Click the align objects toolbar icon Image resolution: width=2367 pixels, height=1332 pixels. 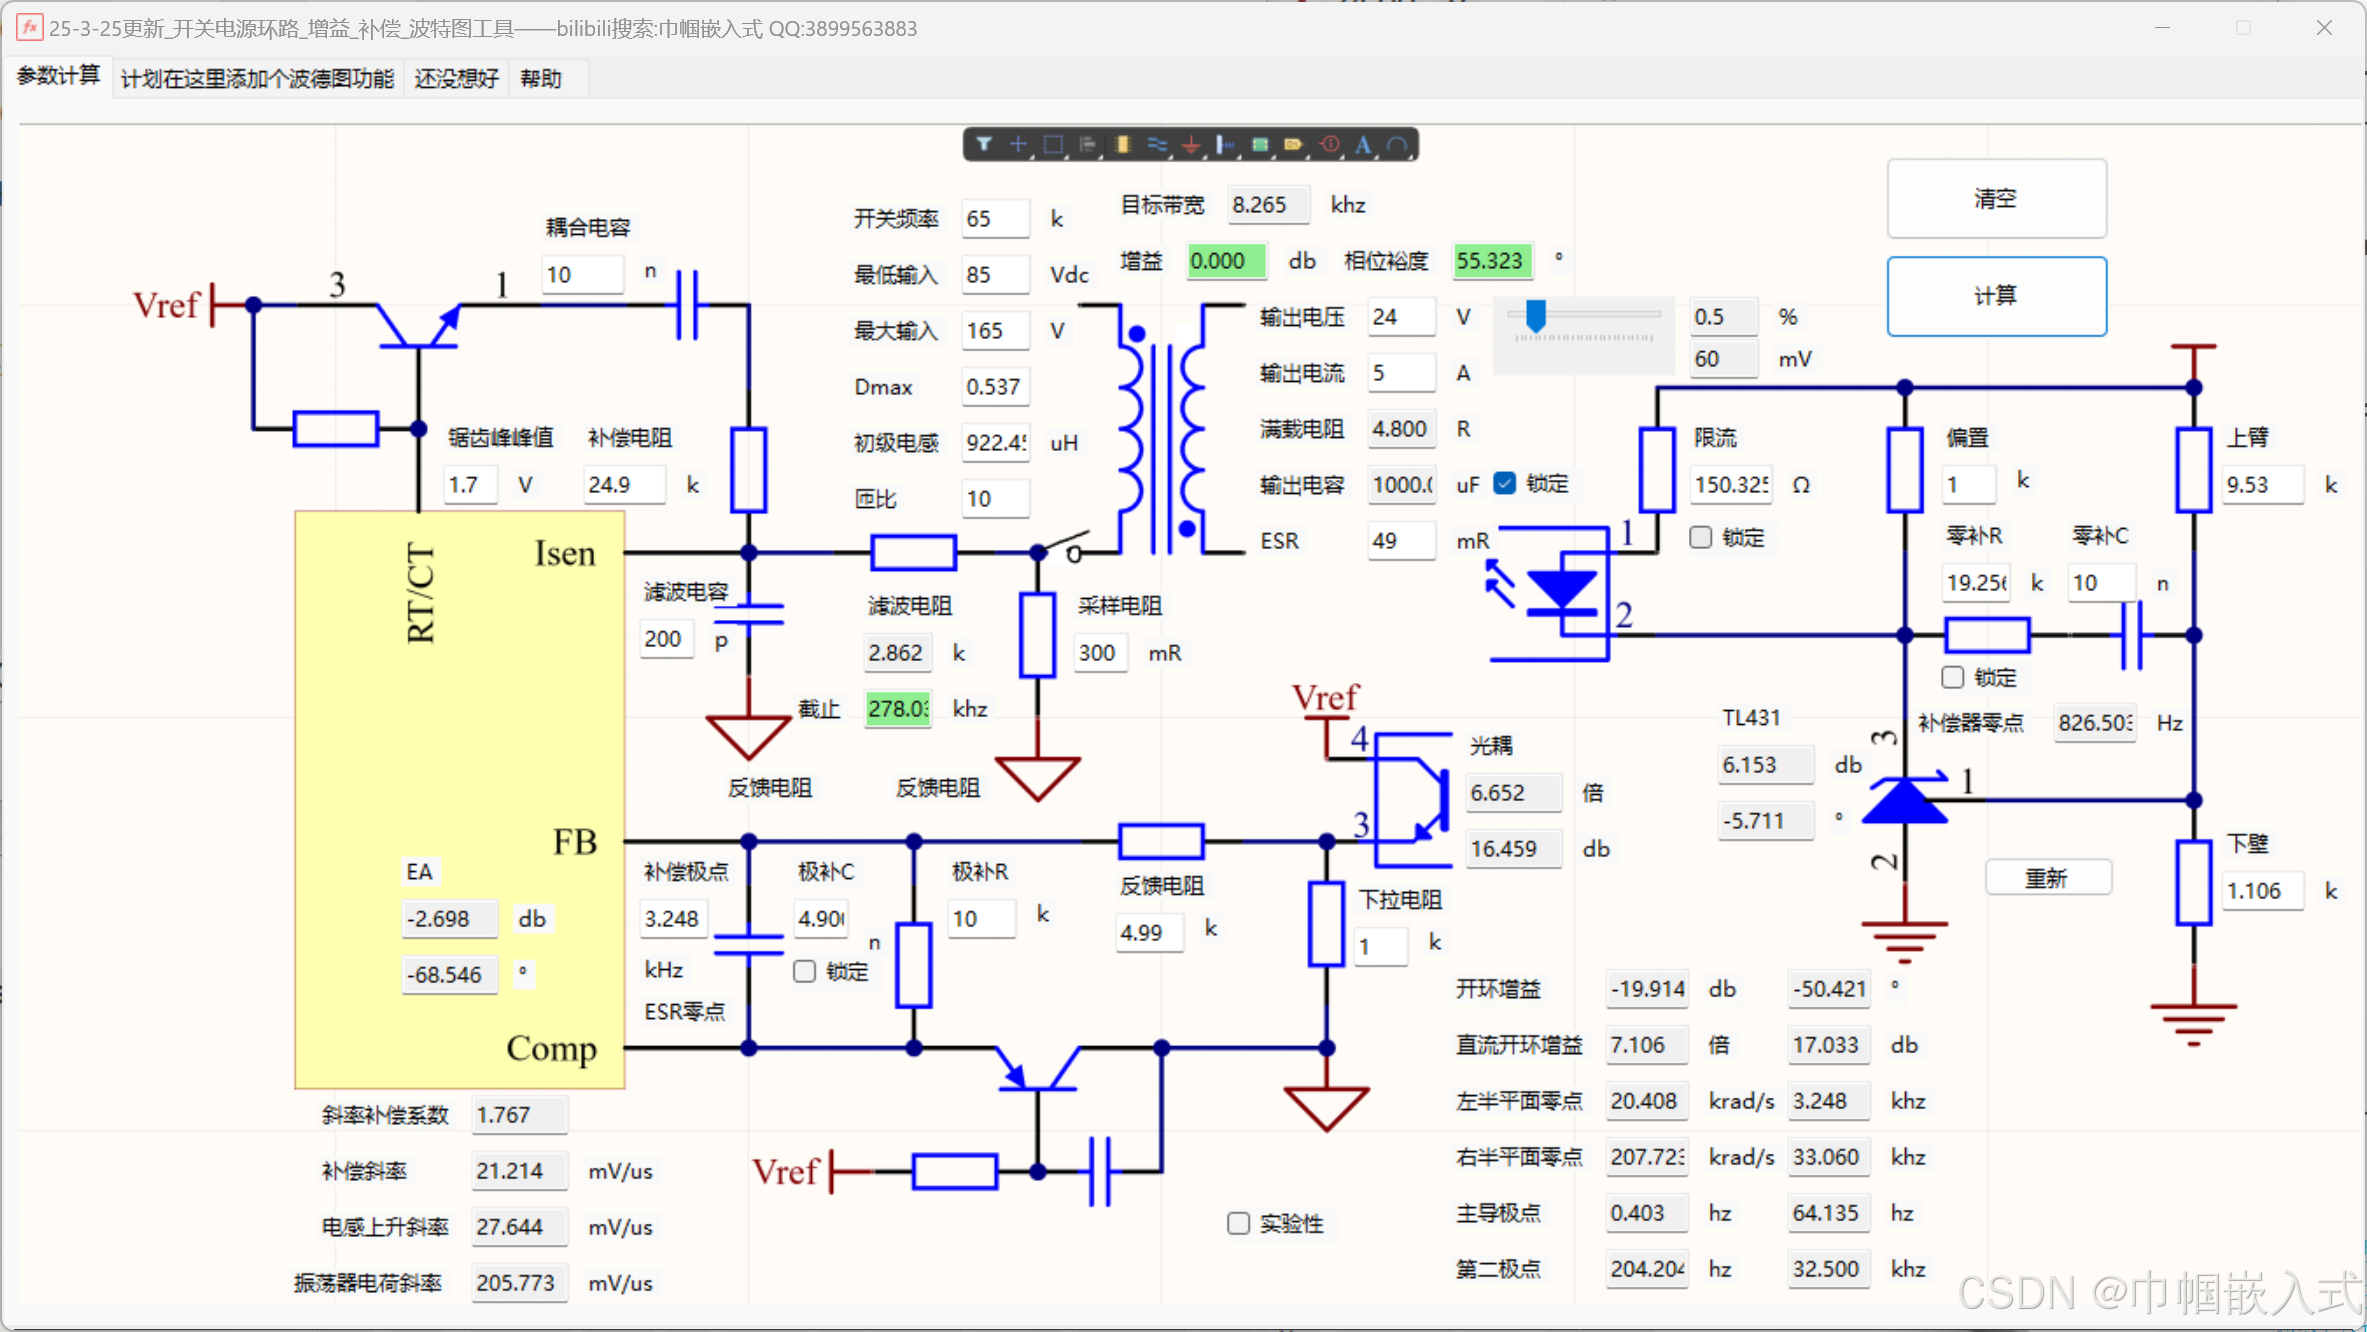point(1088,145)
